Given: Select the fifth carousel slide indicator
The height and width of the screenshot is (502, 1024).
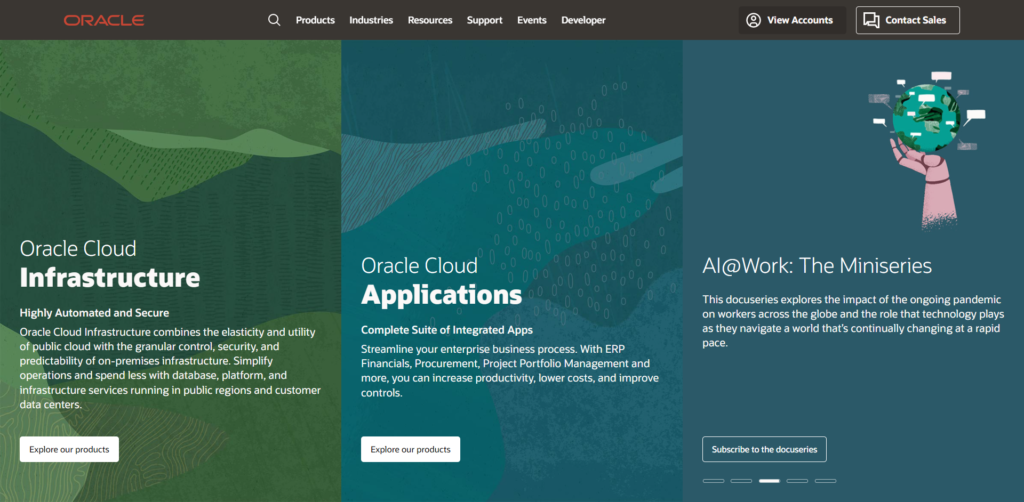Looking at the screenshot, I should (x=825, y=481).
